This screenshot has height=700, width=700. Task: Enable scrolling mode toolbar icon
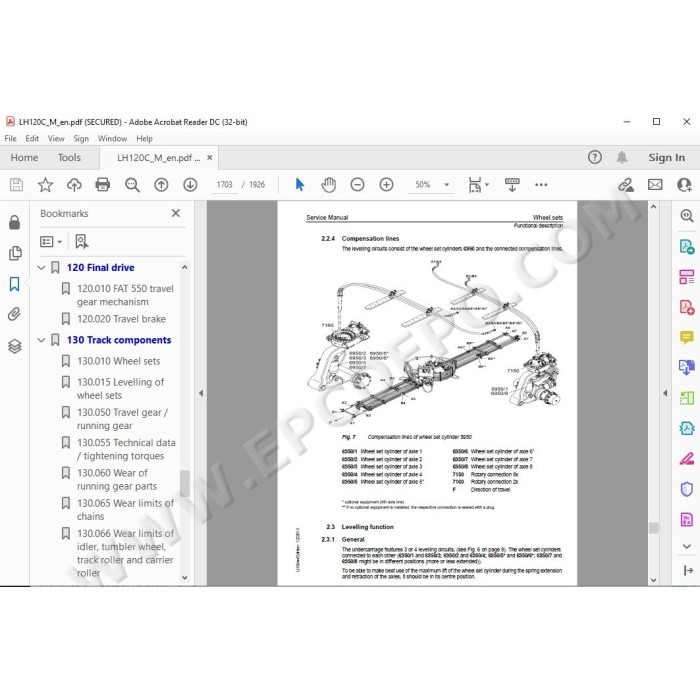(x=512, y=184)
